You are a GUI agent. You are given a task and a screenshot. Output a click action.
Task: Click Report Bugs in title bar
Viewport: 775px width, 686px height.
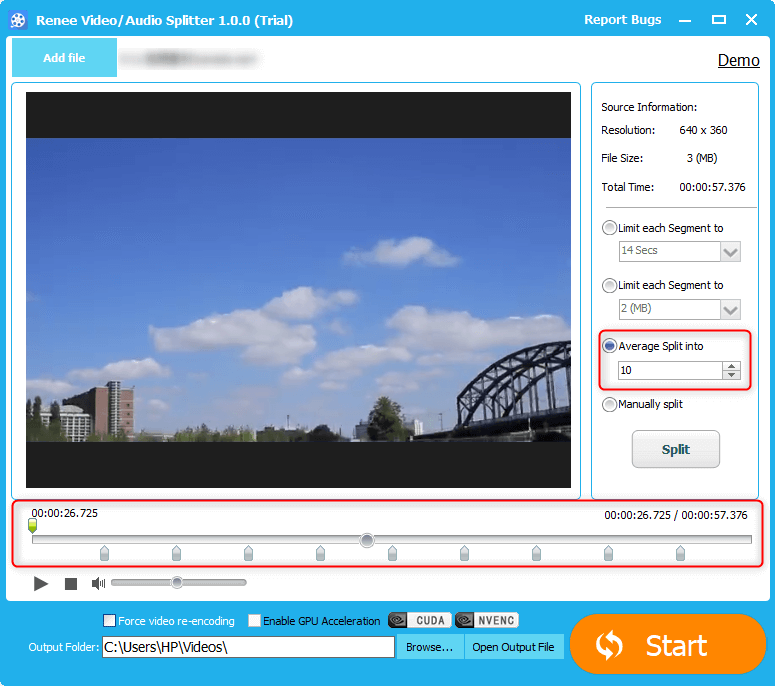pyautogui.click(x=624, y=20)
